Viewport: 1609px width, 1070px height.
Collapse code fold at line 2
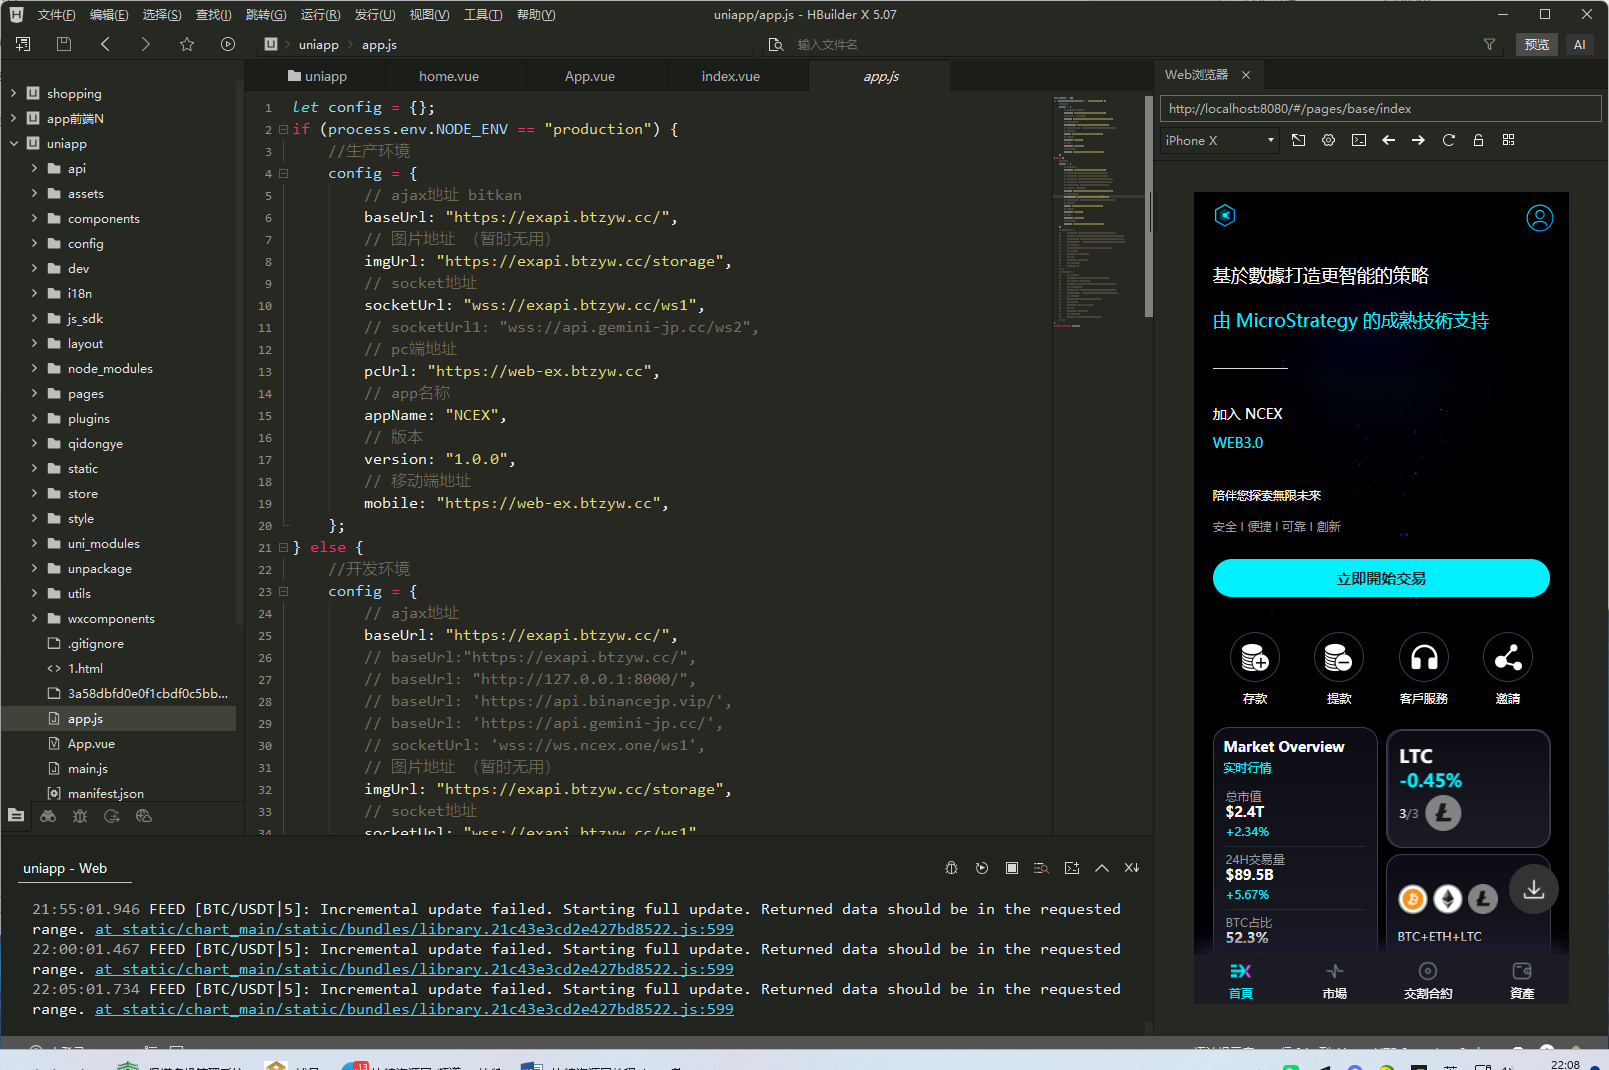[x=283, y=129]
